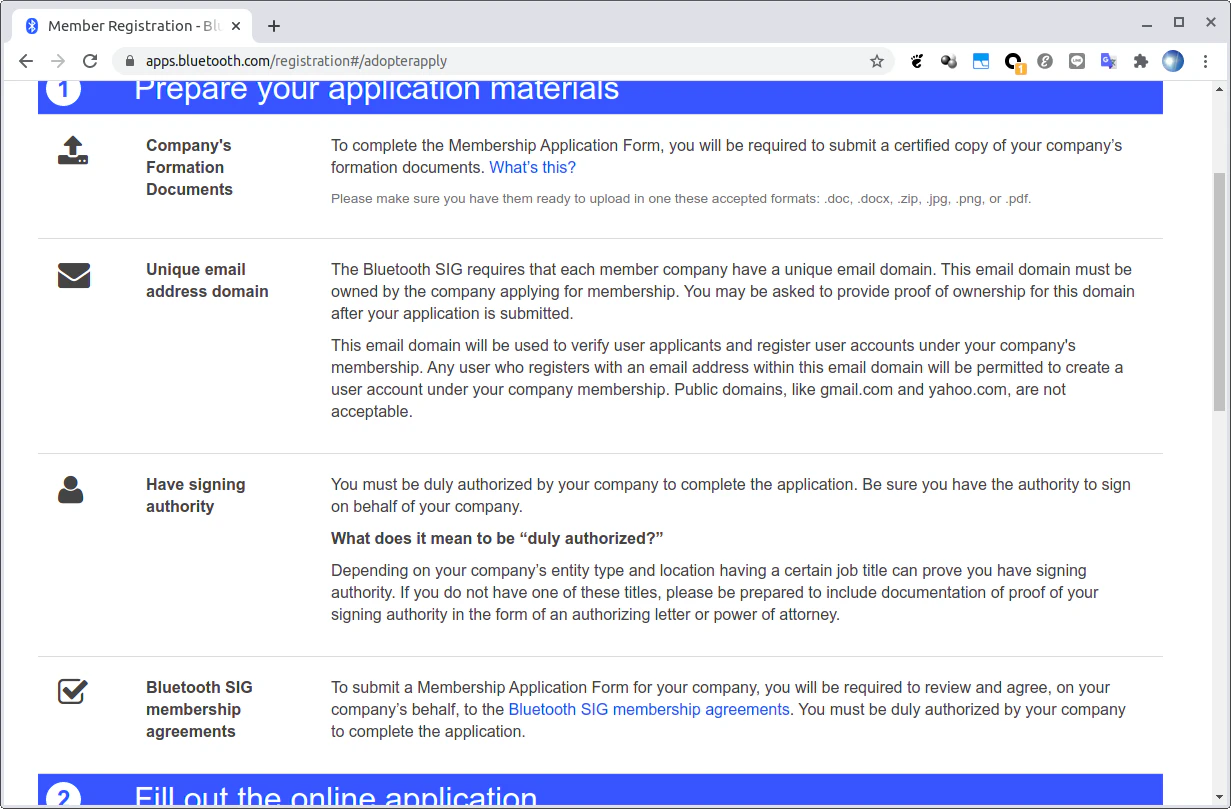The width and height of the screenshot is (1231, 809).
Task: Click the accepted file formats note text
Action: pyautogui.click(x=681, y=198)
